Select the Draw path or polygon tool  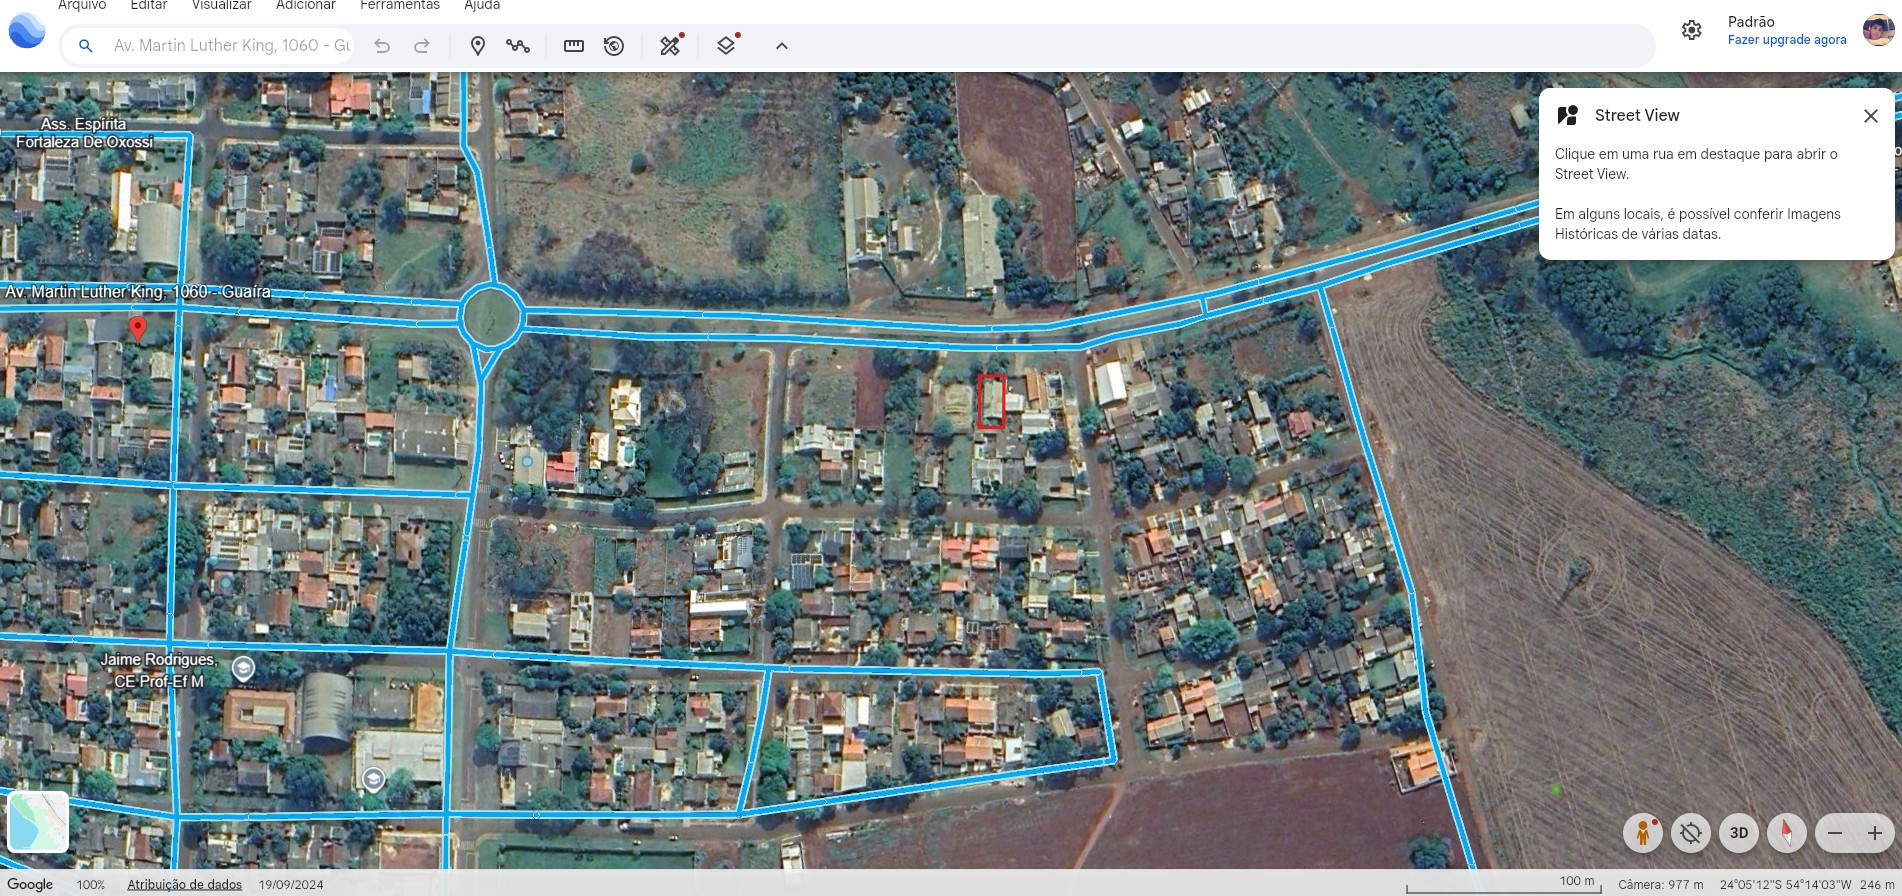(x=518, y=46)
